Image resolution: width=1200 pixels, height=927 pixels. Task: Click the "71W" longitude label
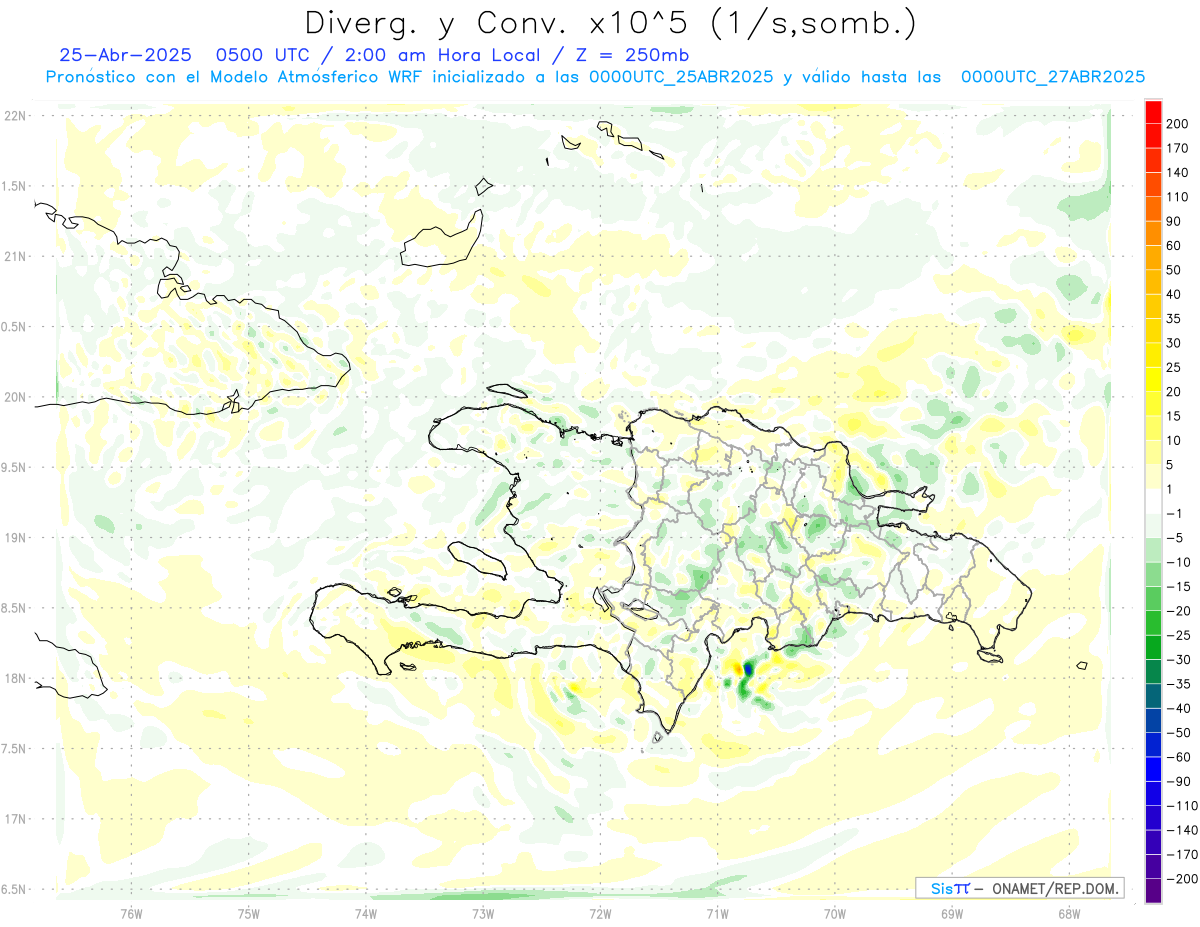[x=717, y=914]
